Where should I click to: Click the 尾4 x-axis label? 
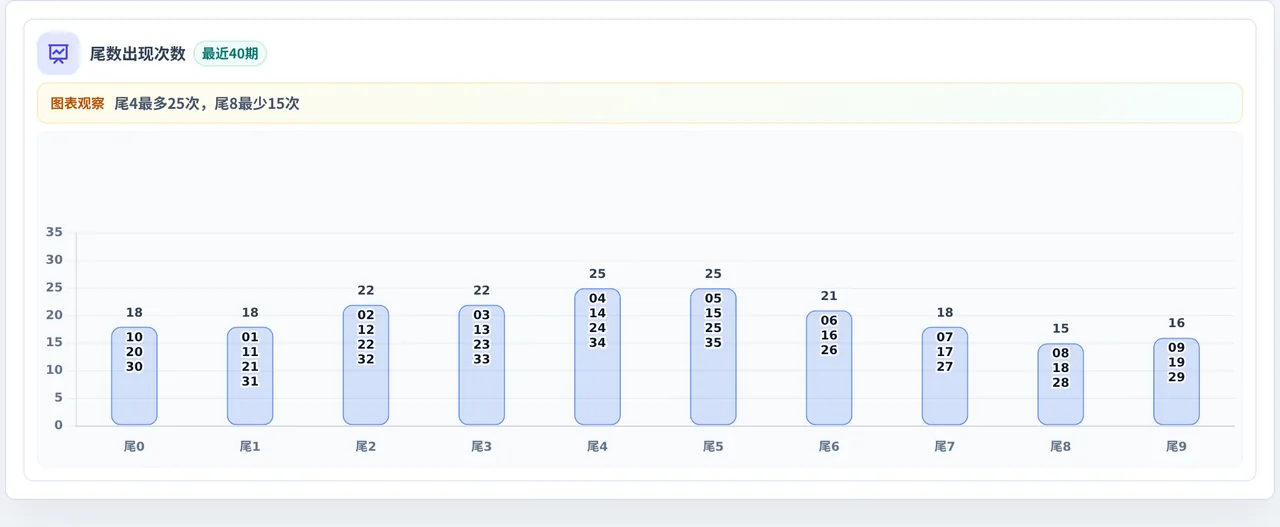[597, 447]
